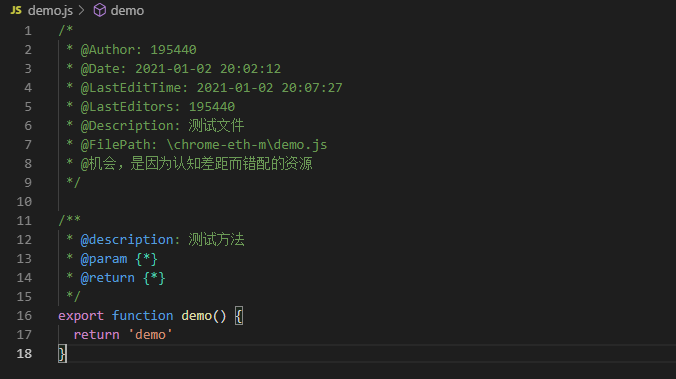Click the 'demo' string literal

click(150, 335)
